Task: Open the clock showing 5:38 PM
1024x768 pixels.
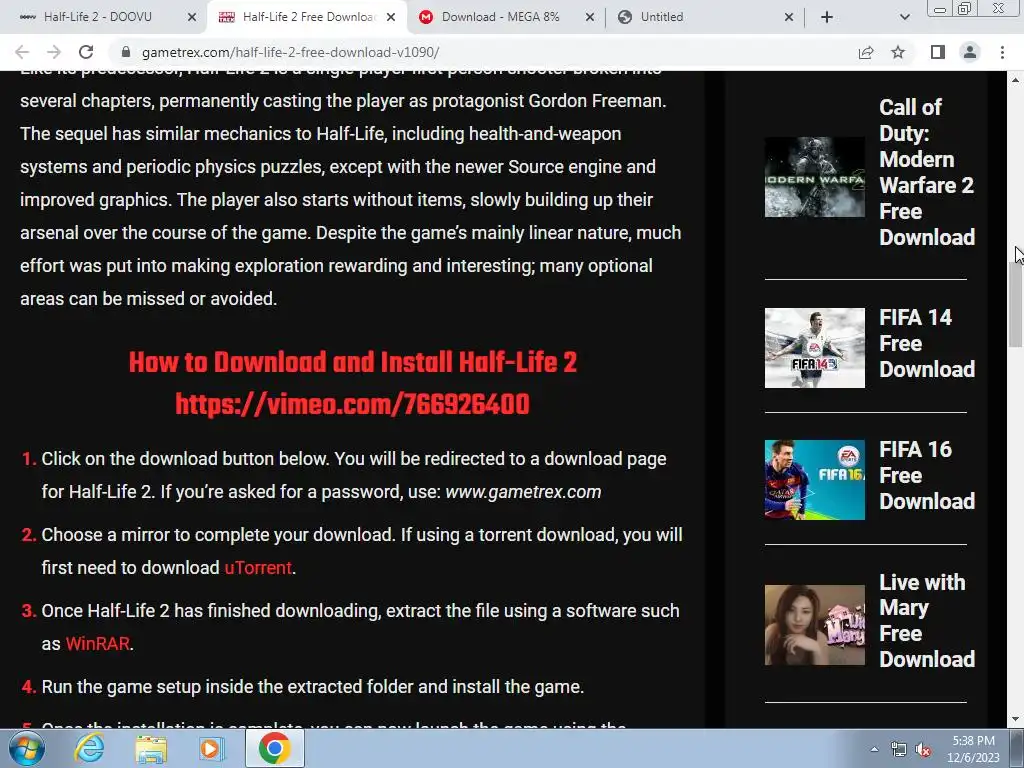Action: click(973, 749)
